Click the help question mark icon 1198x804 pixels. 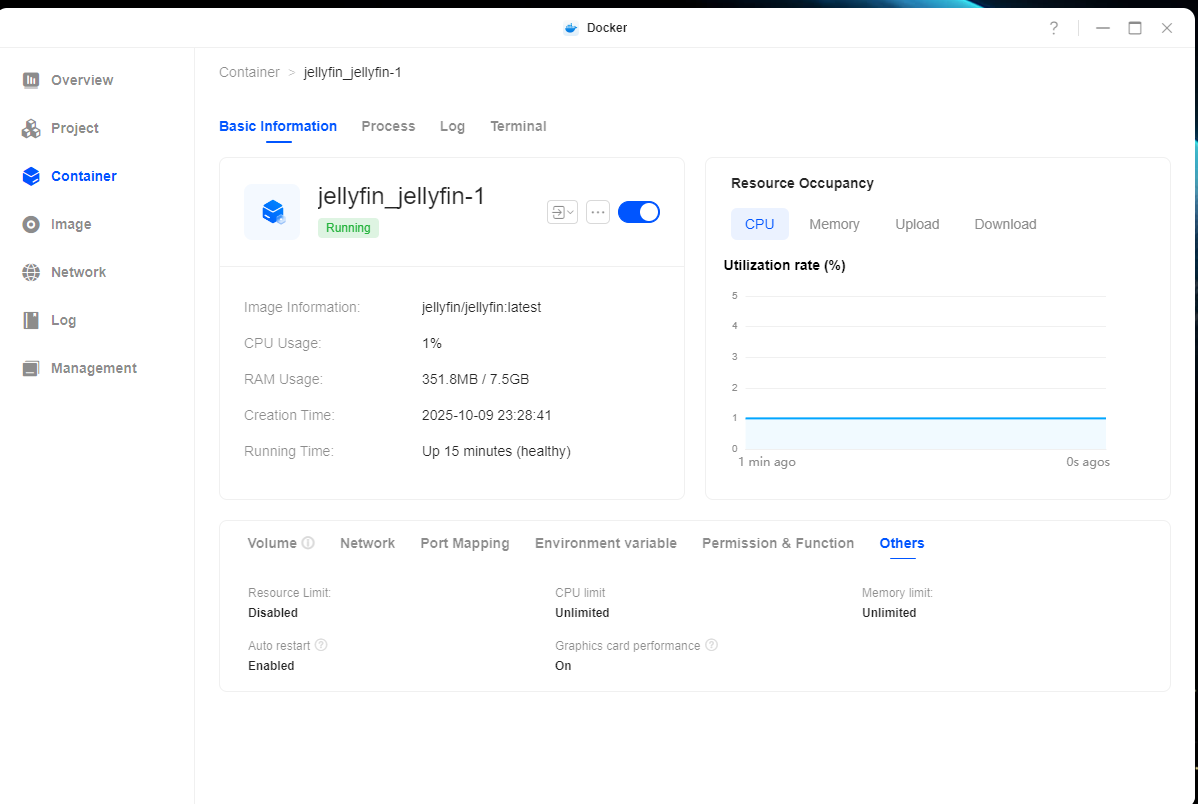pyautogui.click(x=1053, y=28)
